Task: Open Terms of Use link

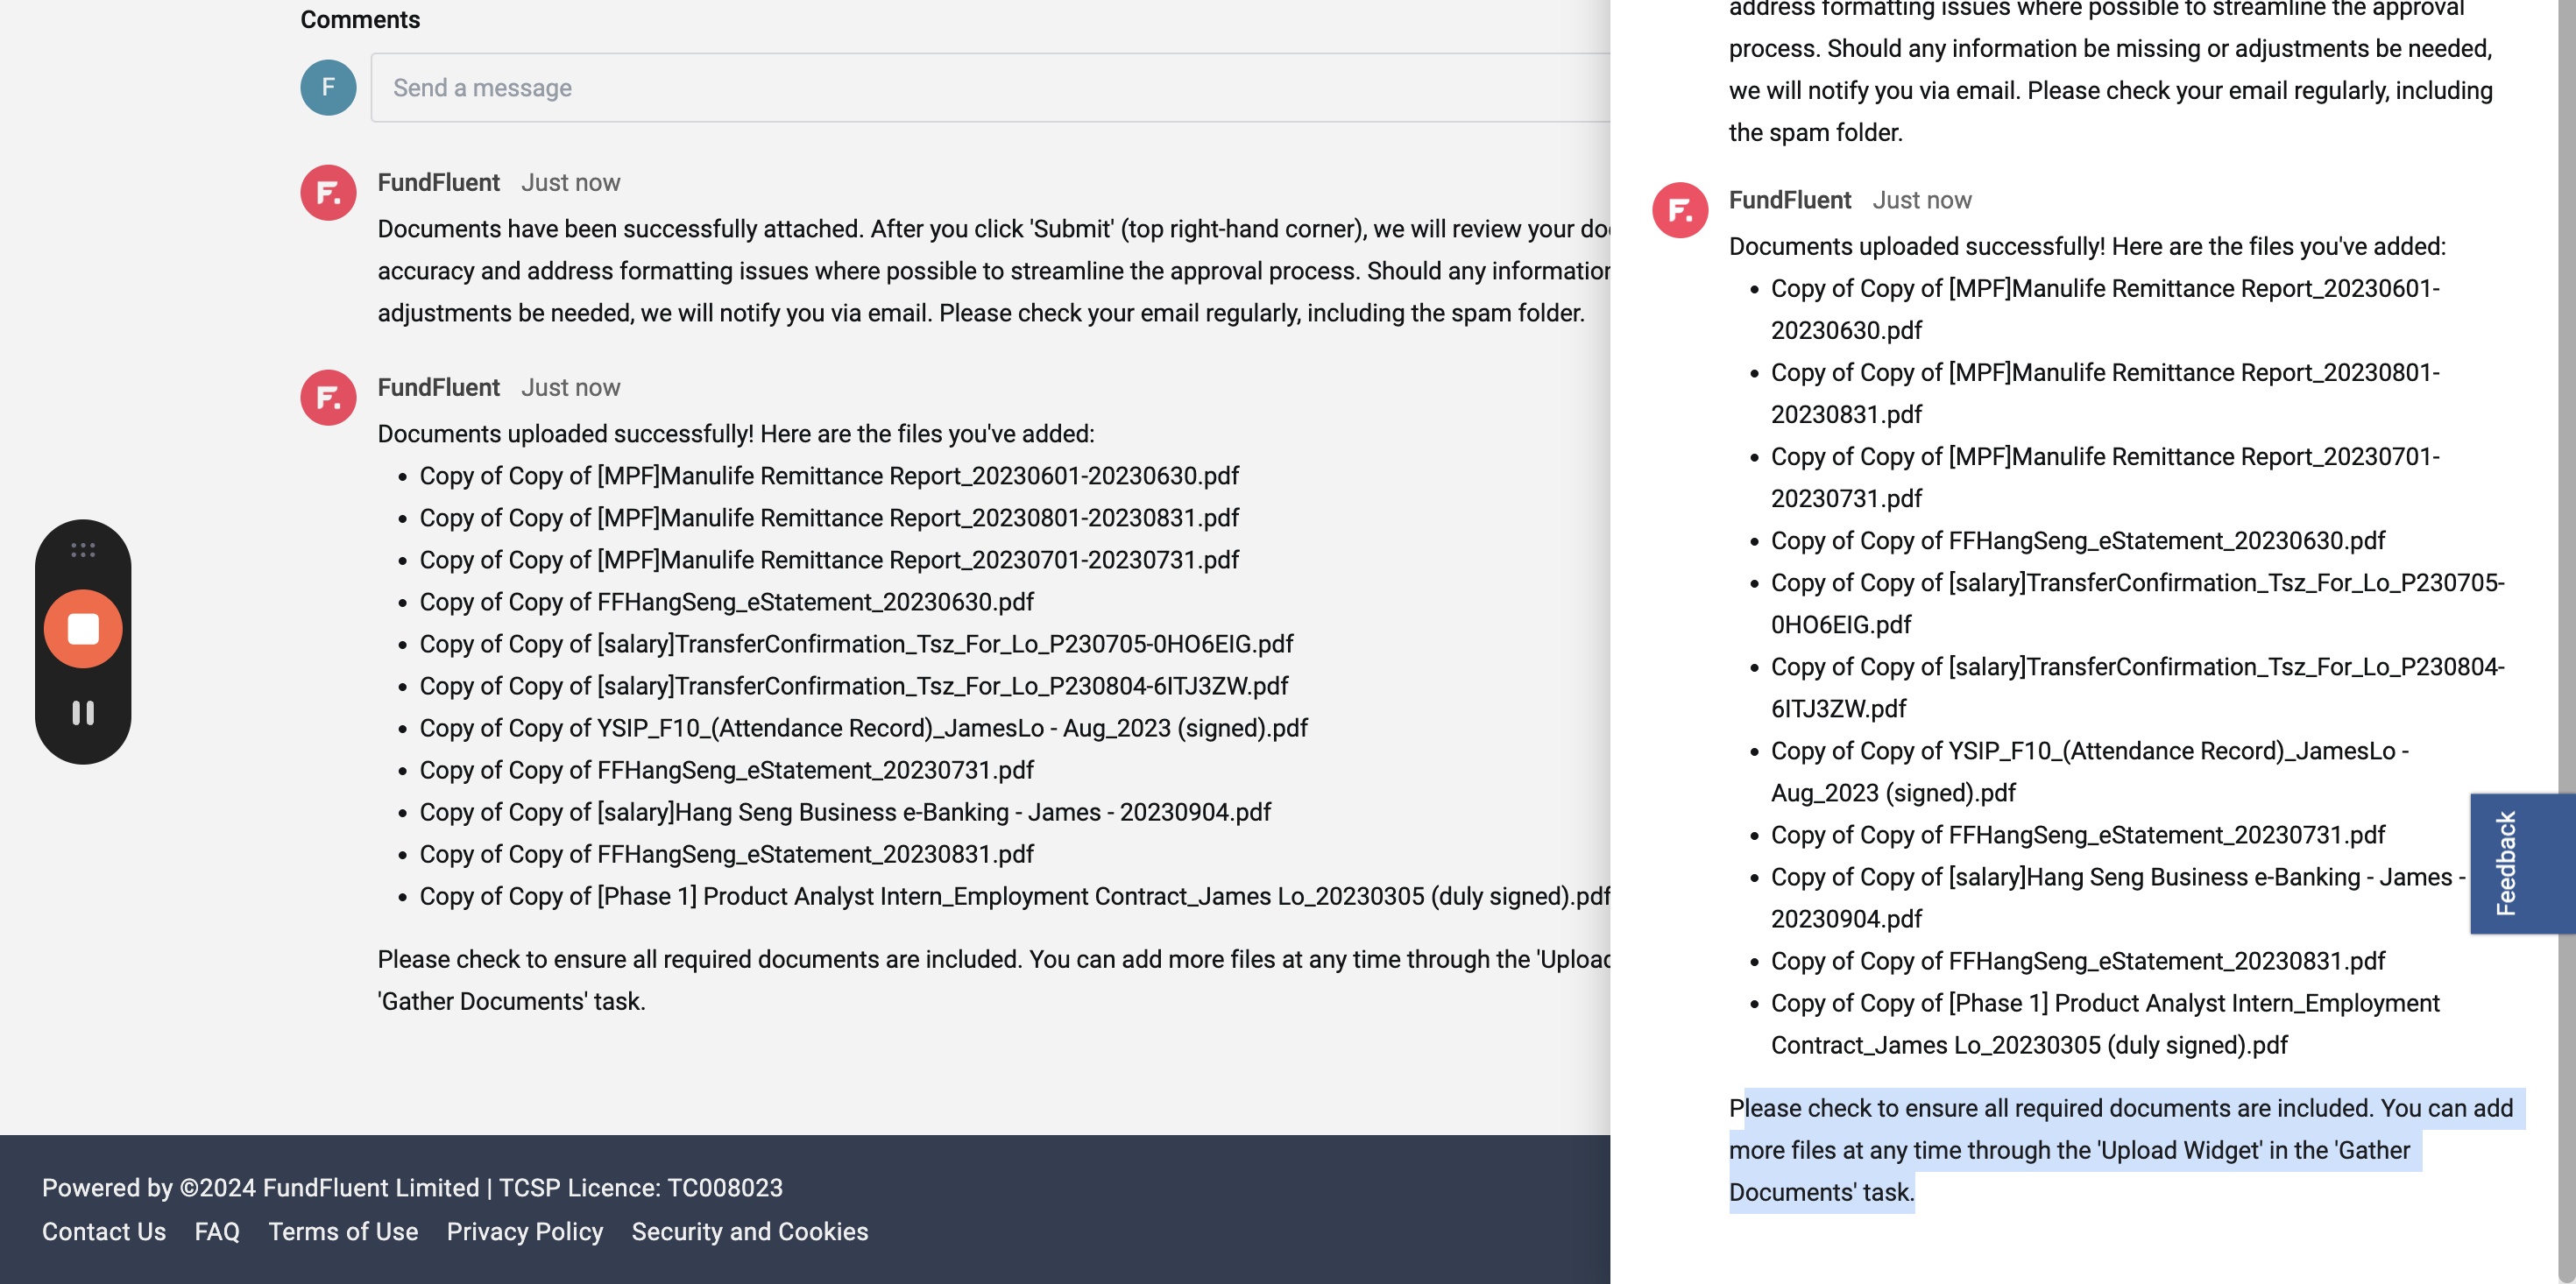Action: click(x=343, y=1231)
